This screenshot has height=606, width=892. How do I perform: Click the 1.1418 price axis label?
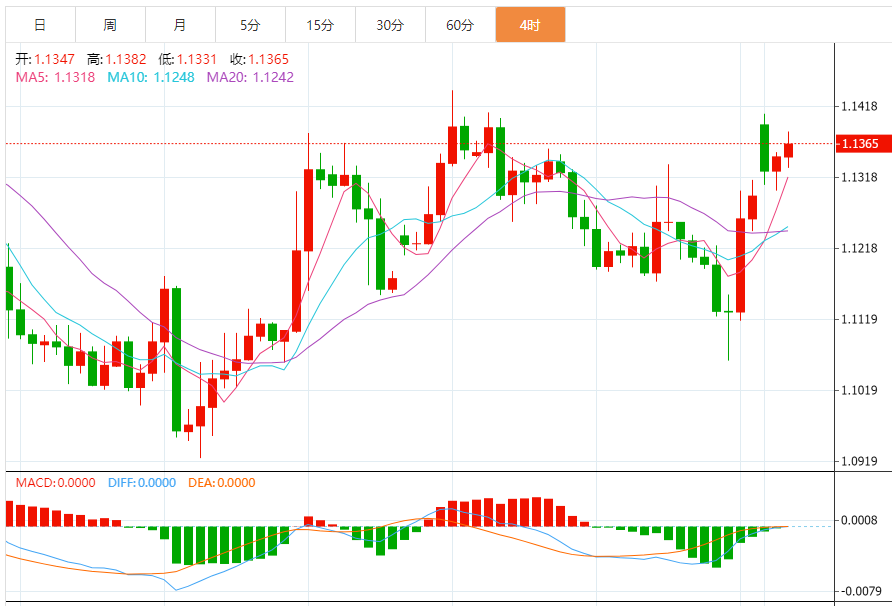[859, 106]
